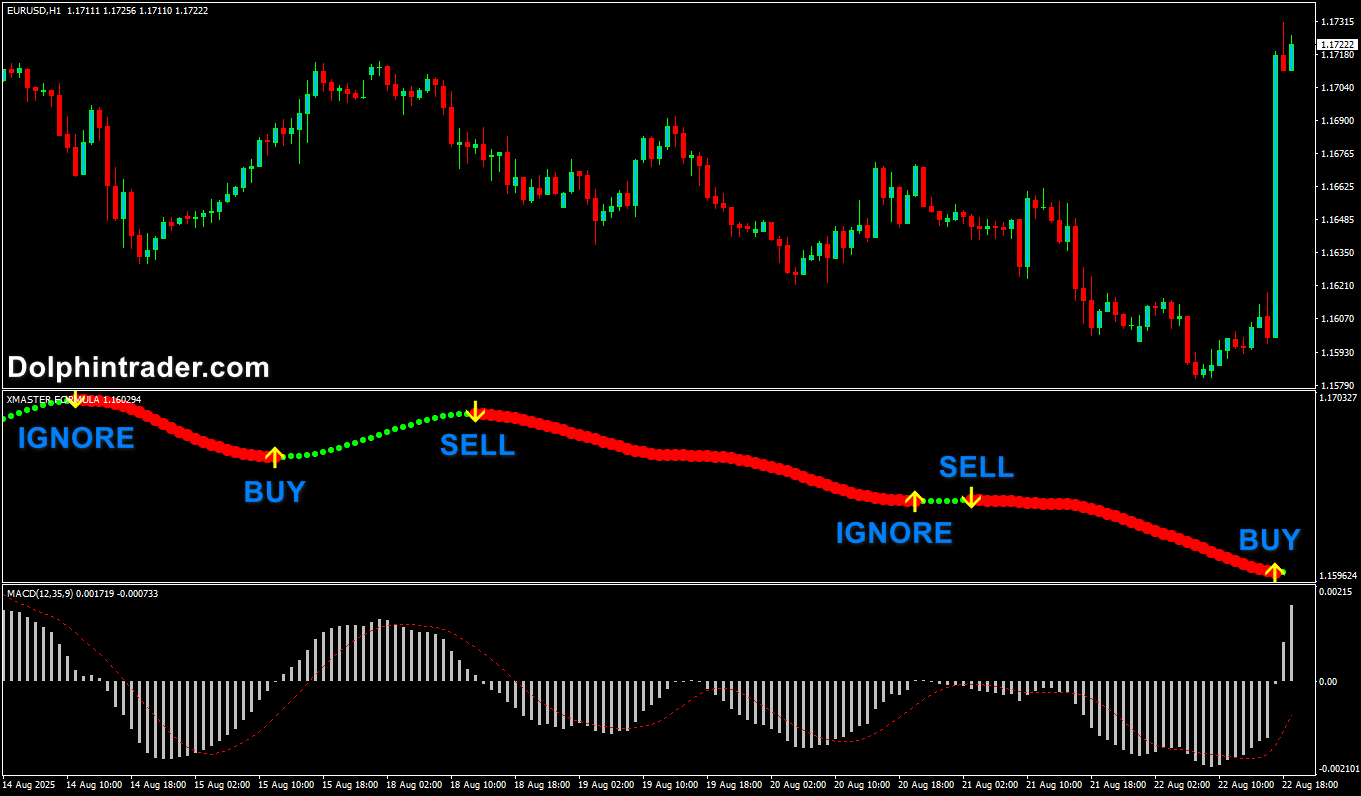The height and width of the screenshot is (796, 1361).
Task: Click the 1.15790 level on price scale
Action: click(x=1337, y=385)
